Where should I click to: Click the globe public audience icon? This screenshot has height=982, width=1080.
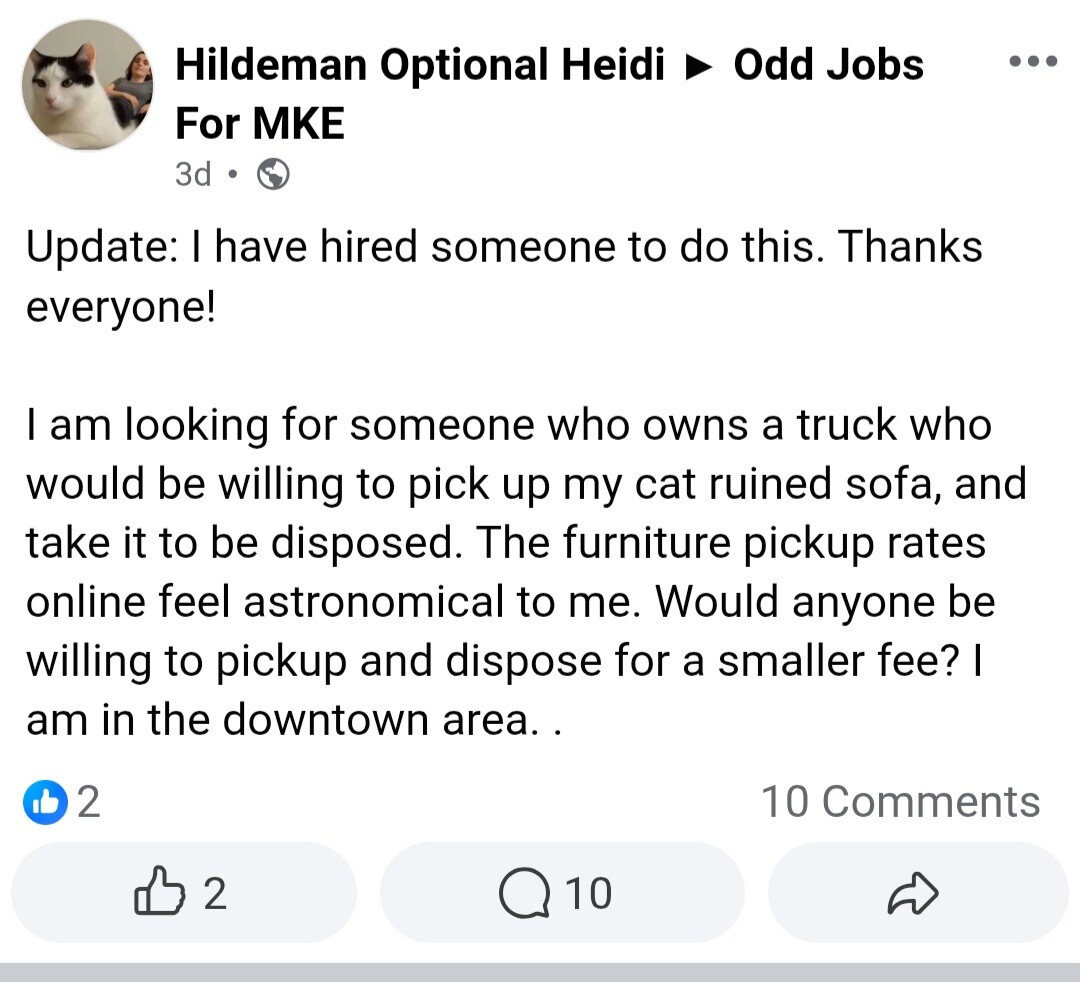coord(274,175)
